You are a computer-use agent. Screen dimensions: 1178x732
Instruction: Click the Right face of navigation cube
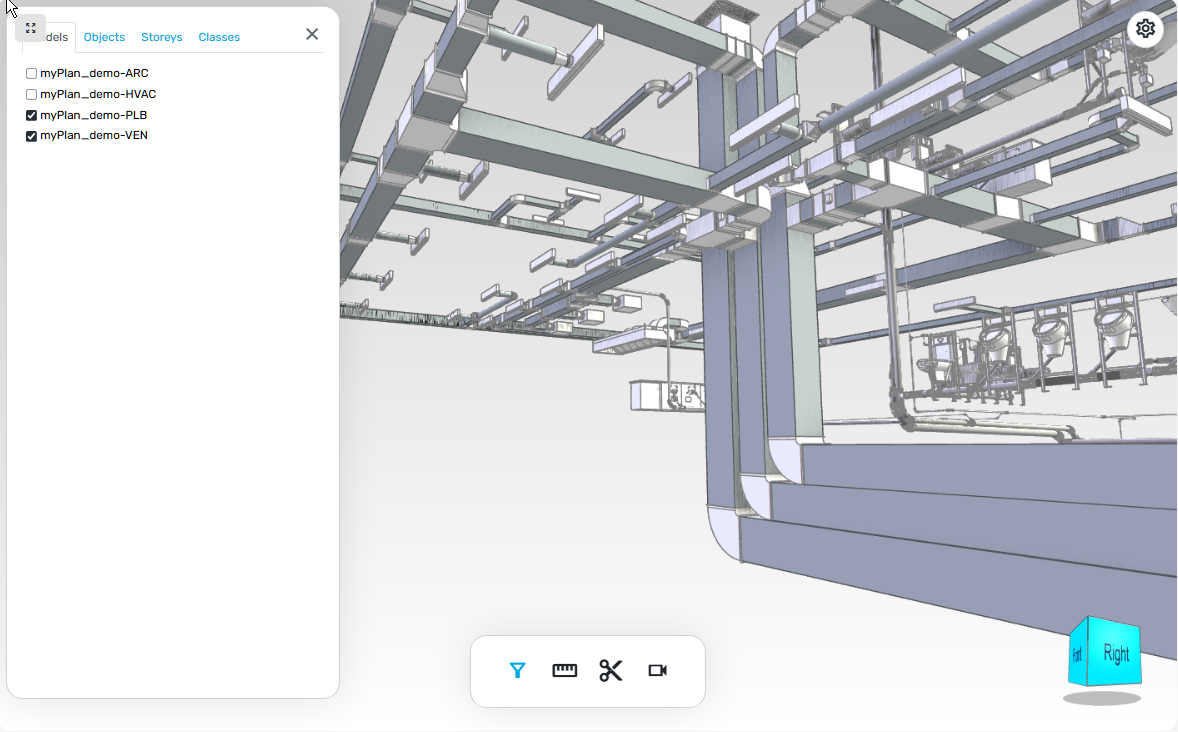point(1116,652)
